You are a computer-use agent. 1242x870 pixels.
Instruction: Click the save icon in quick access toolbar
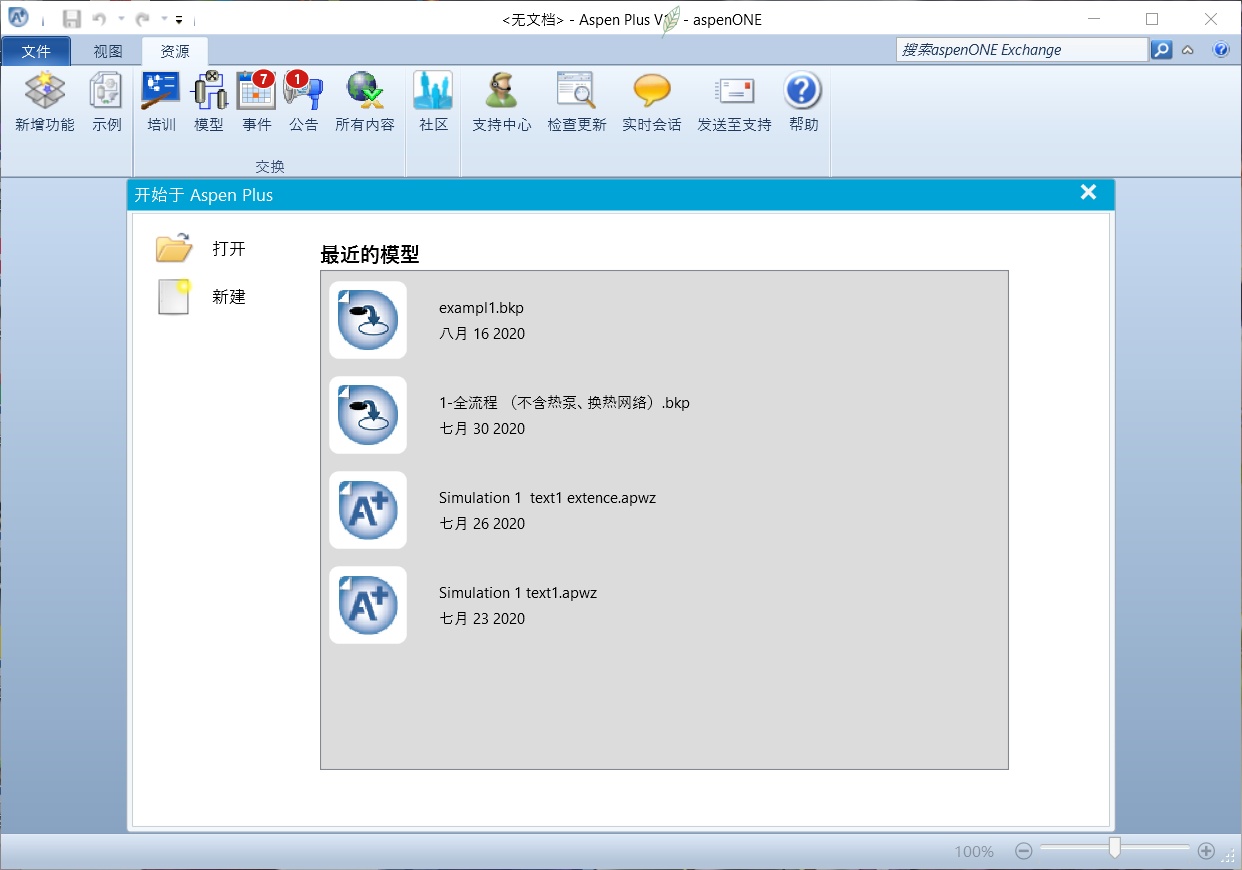click(x=71, y=19)
